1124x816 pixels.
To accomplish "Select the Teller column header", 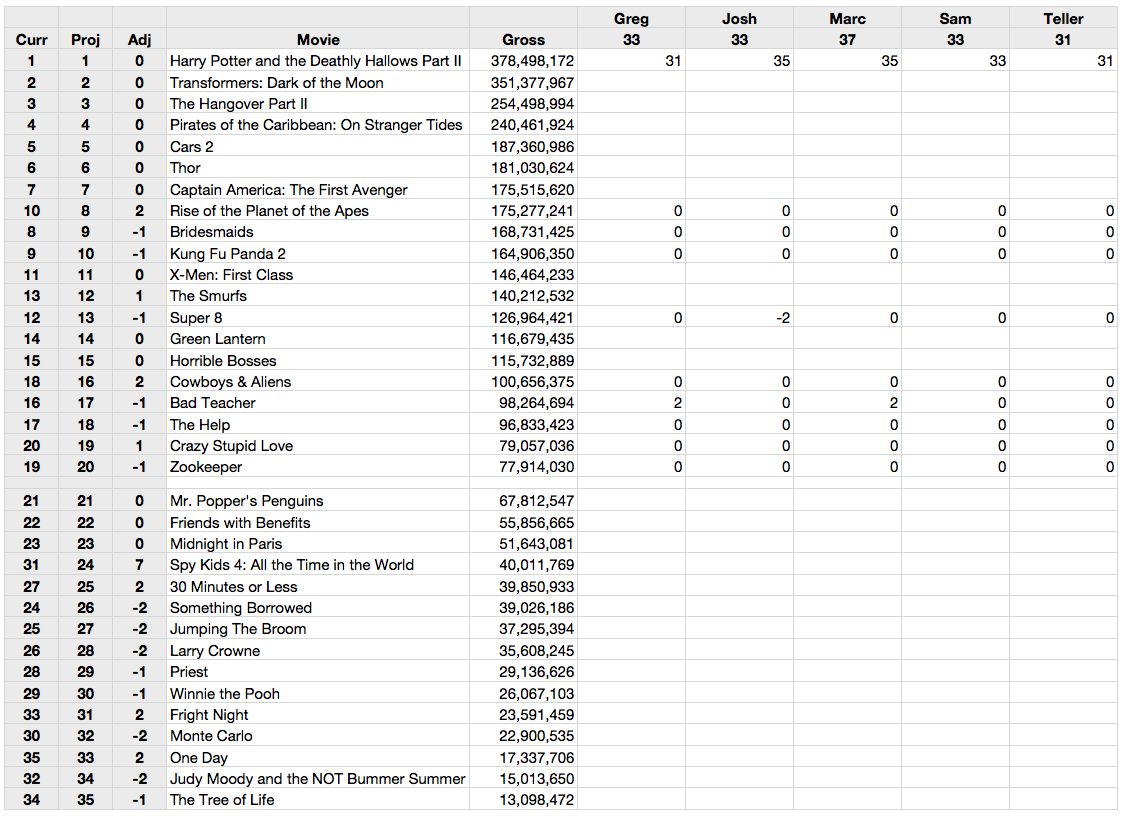I will pyautogui.click(x=1064, y=19).
